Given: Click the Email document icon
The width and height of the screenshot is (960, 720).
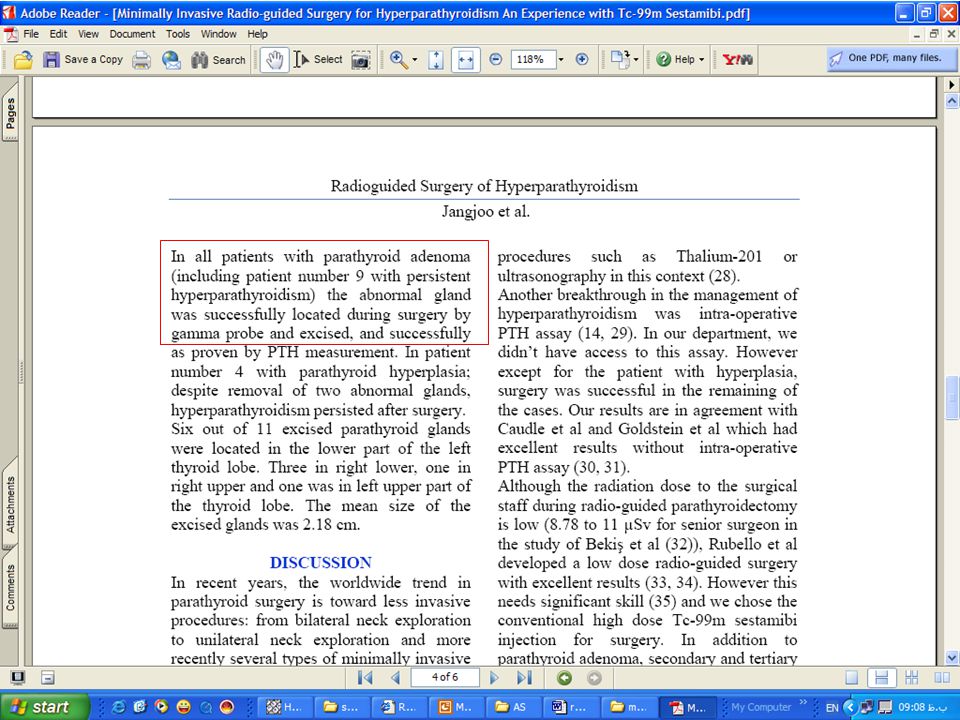Looking at the screenshot, I should point(171,59).
